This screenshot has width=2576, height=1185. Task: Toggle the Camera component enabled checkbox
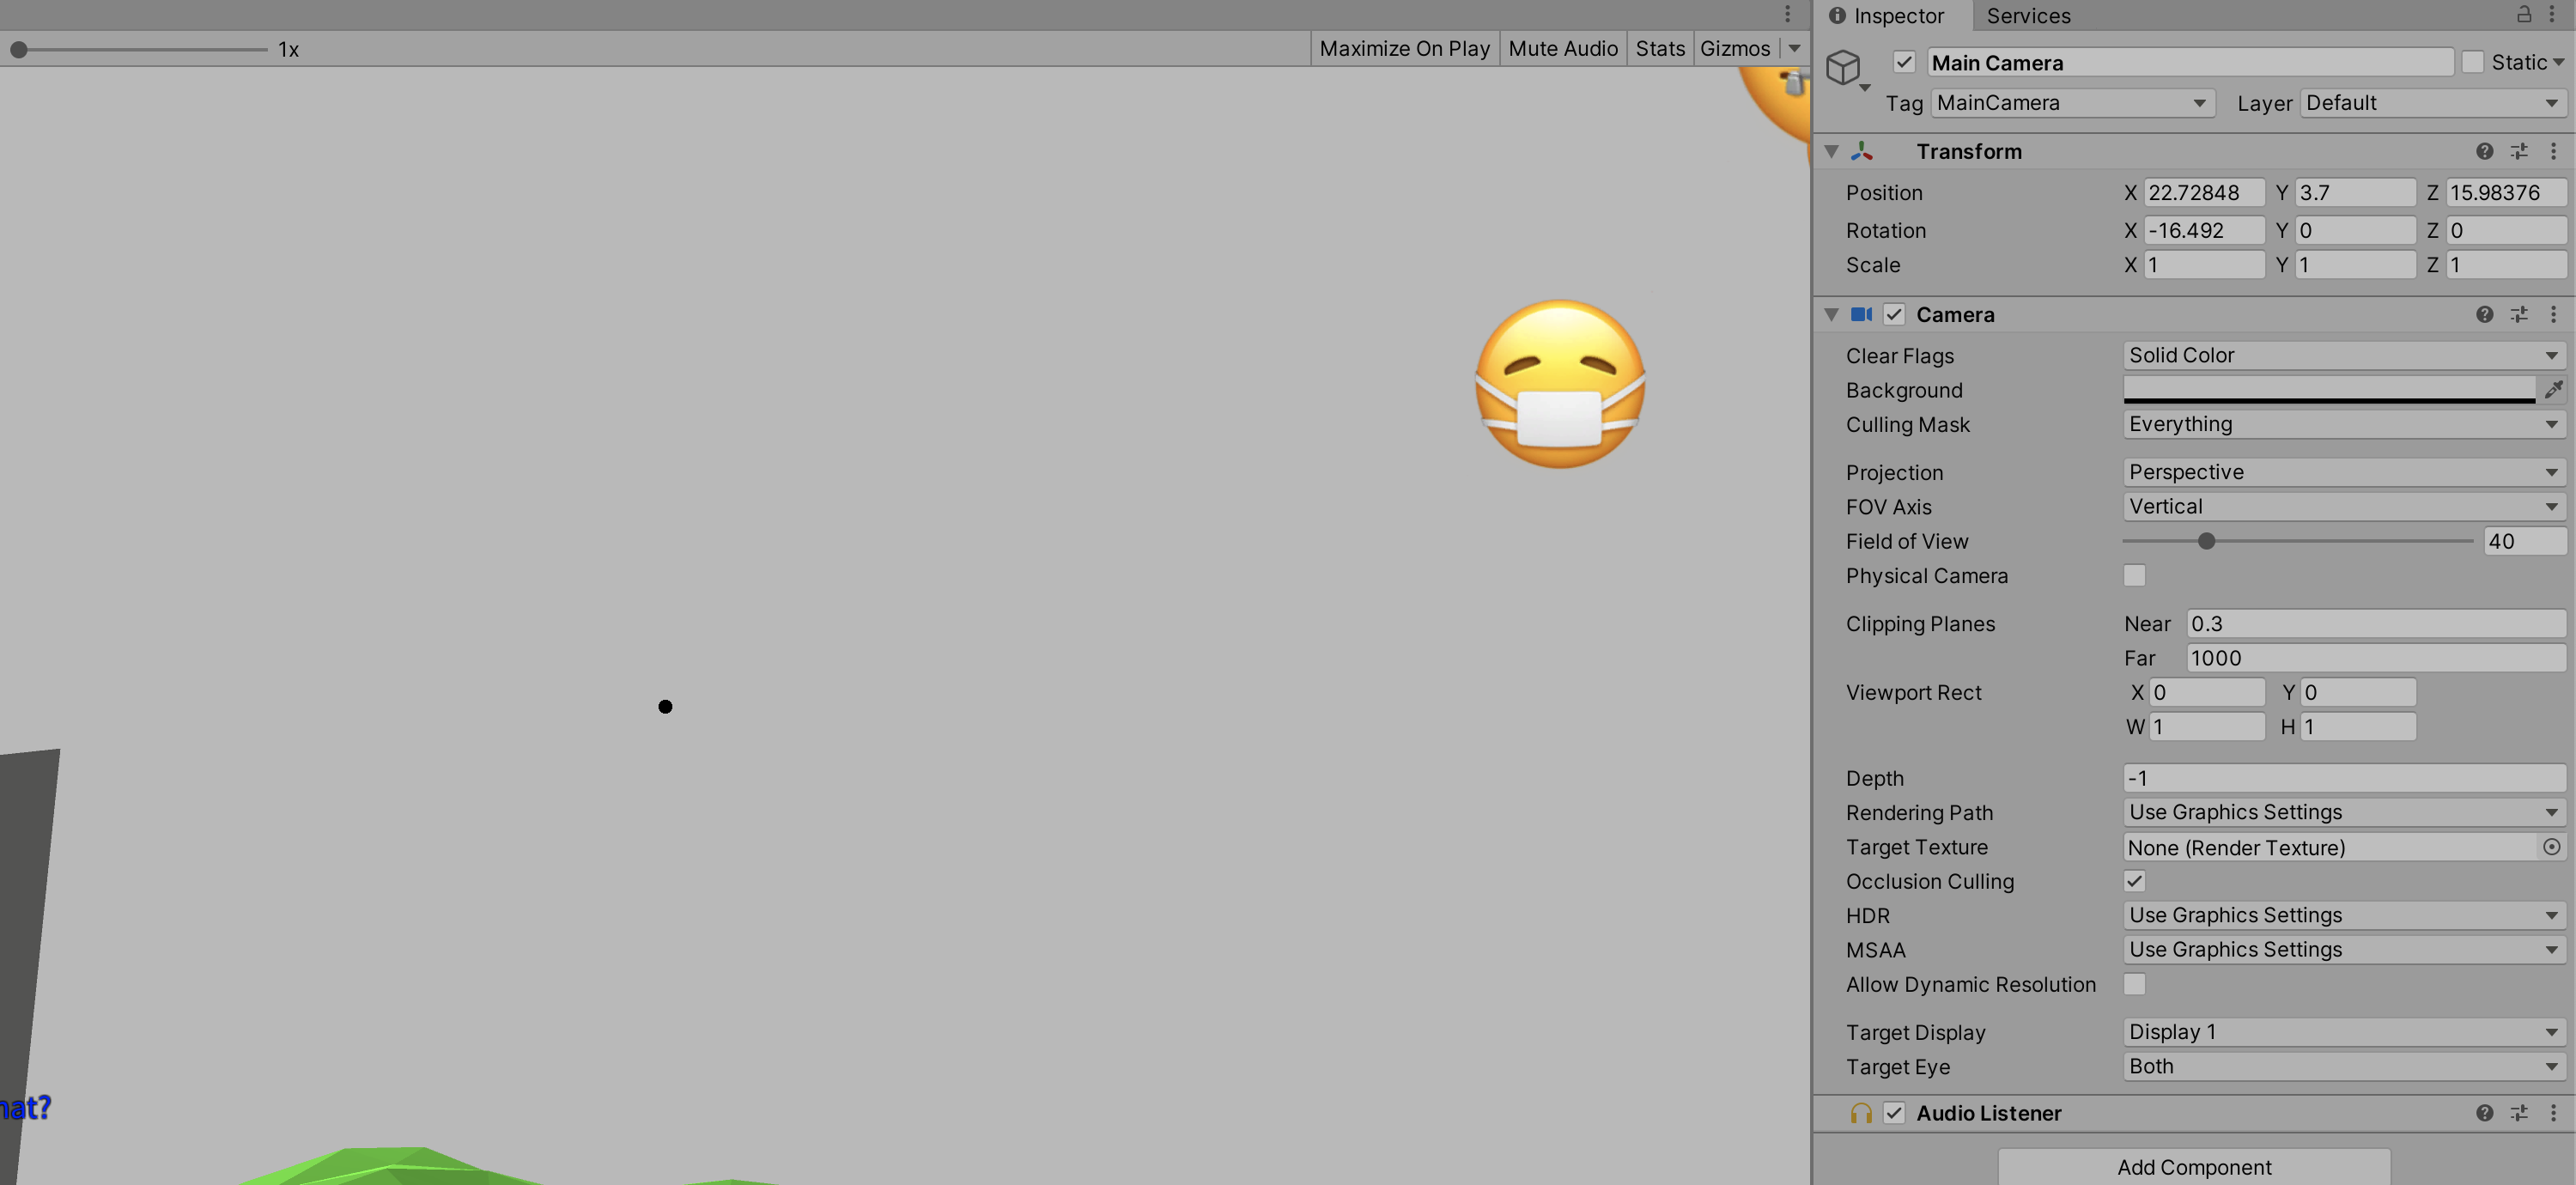(1898, 314)
